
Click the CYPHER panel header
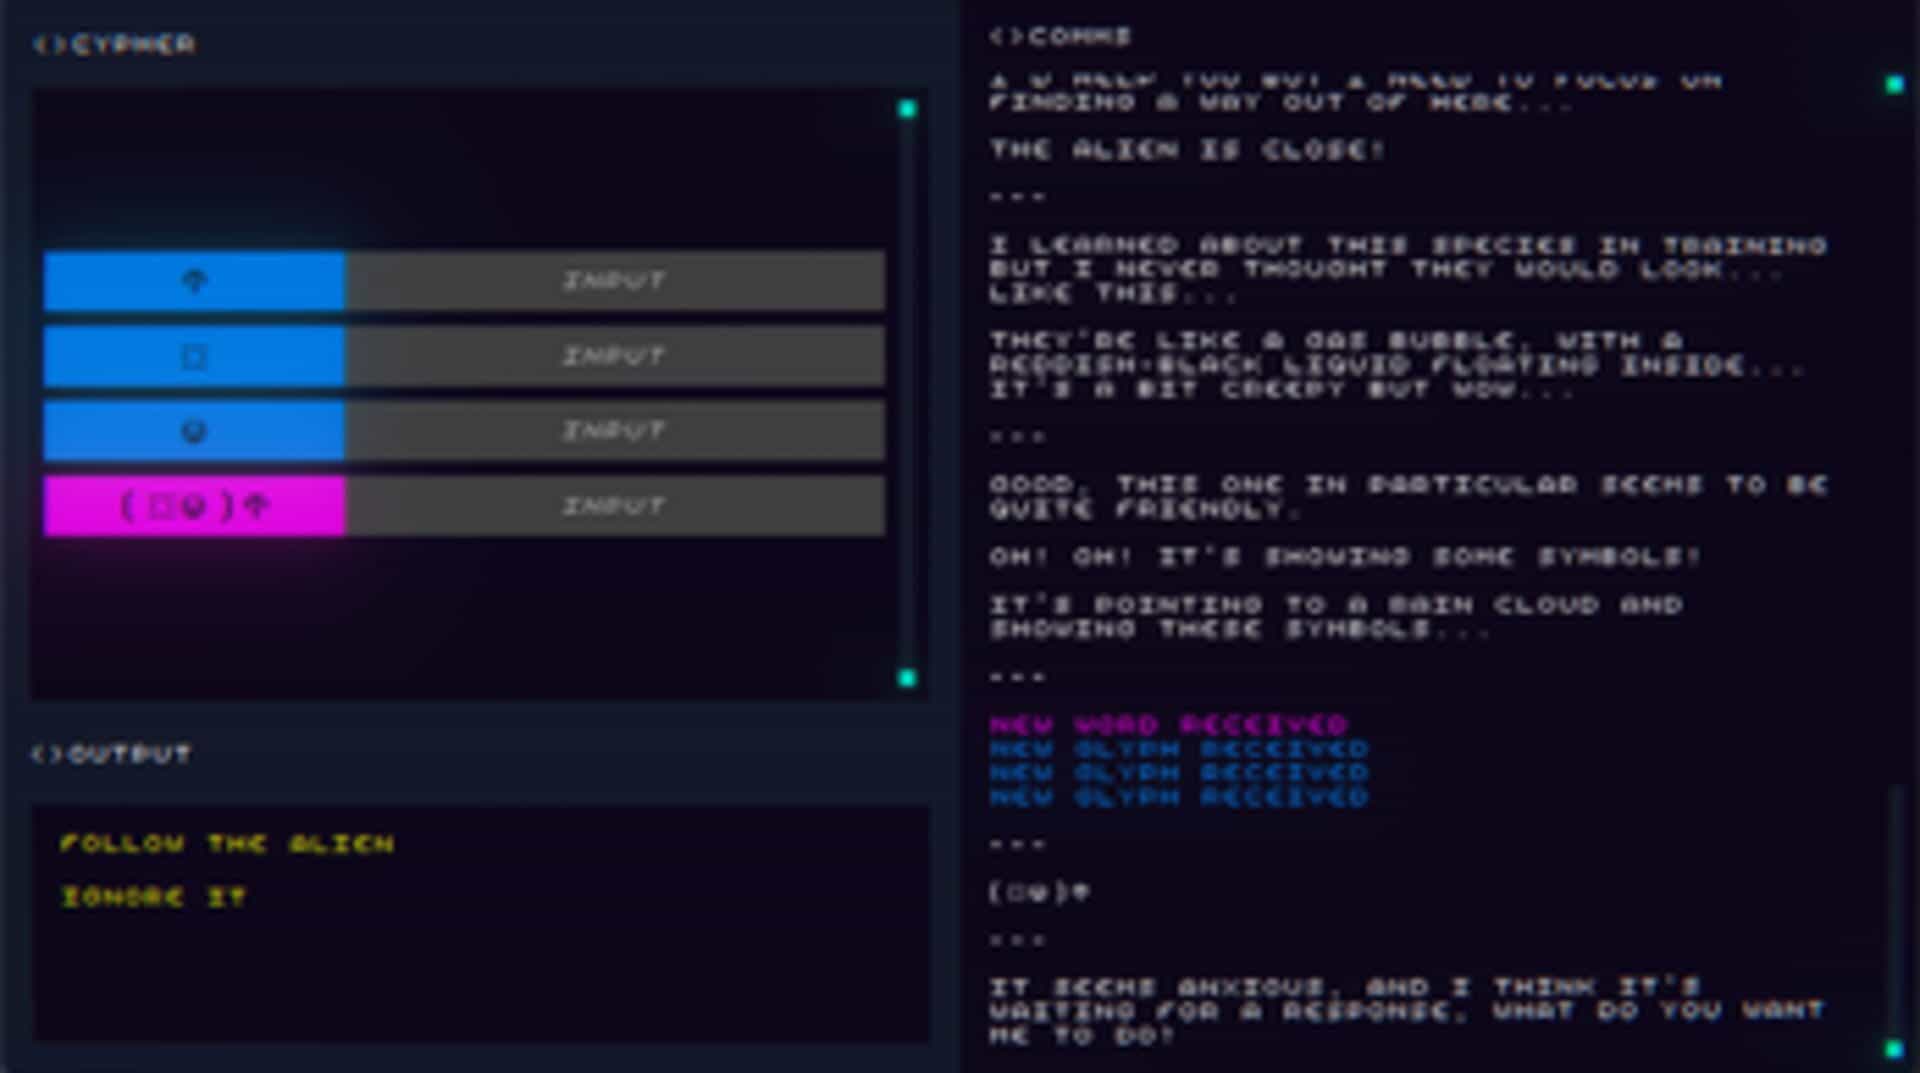(x=114, y=44)
